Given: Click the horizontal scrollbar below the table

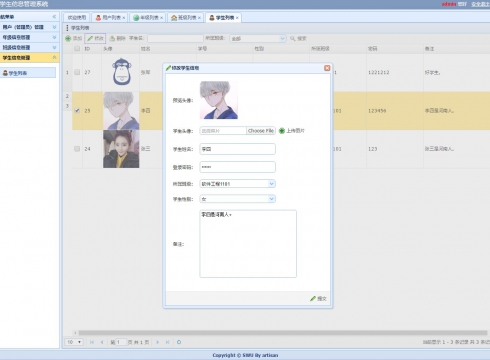Looking at the screenshot, I should click(283, 333).
